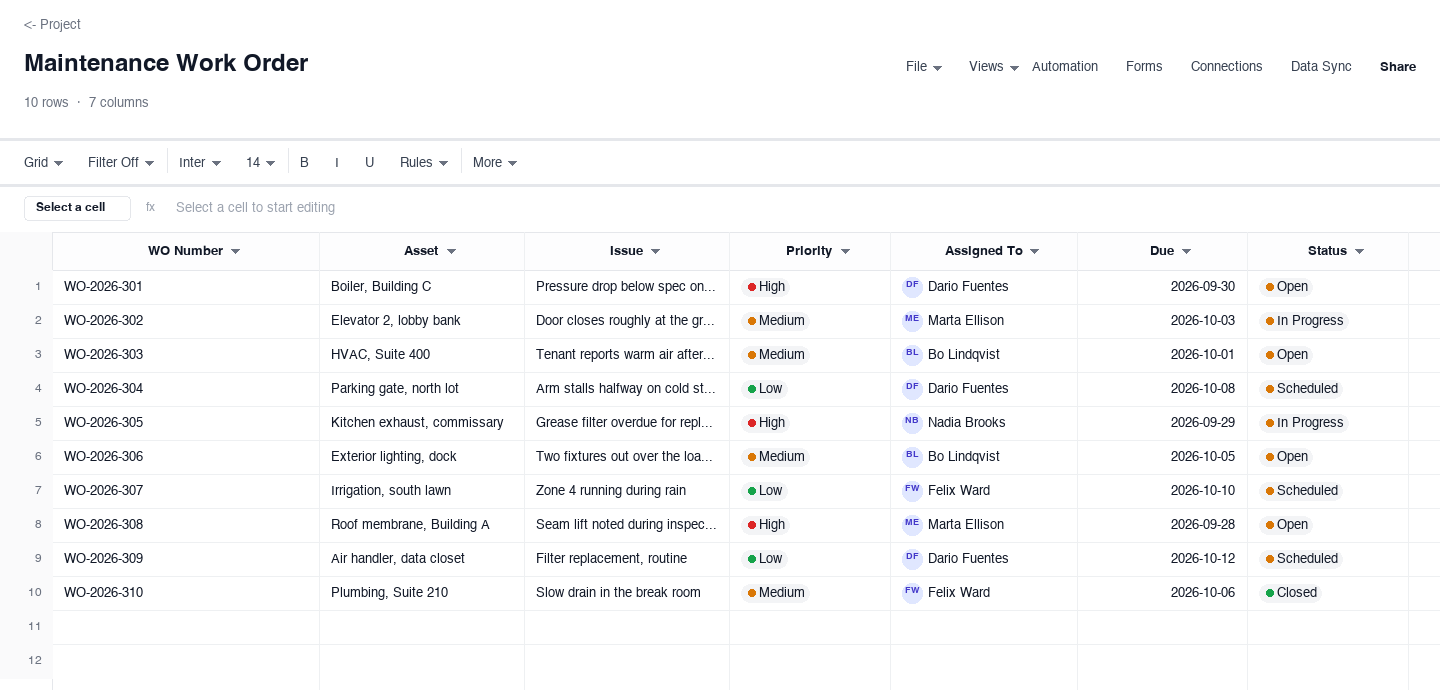Screen dimensions: 1440x690
Task: Click the High priority tag for WO-2026-301
Action: [x=765, y=287]
